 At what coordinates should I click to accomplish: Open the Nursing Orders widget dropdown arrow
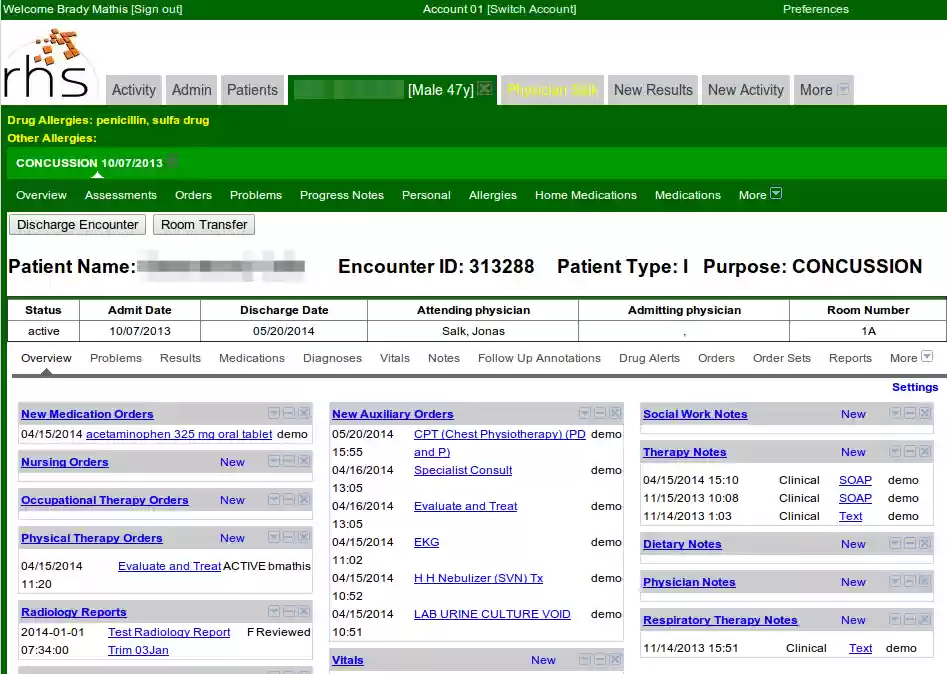click(x=274, y=461)
